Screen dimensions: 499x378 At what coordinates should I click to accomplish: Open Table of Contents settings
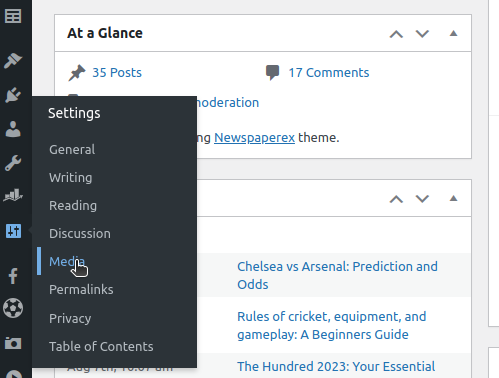click(x=101, y=346)
